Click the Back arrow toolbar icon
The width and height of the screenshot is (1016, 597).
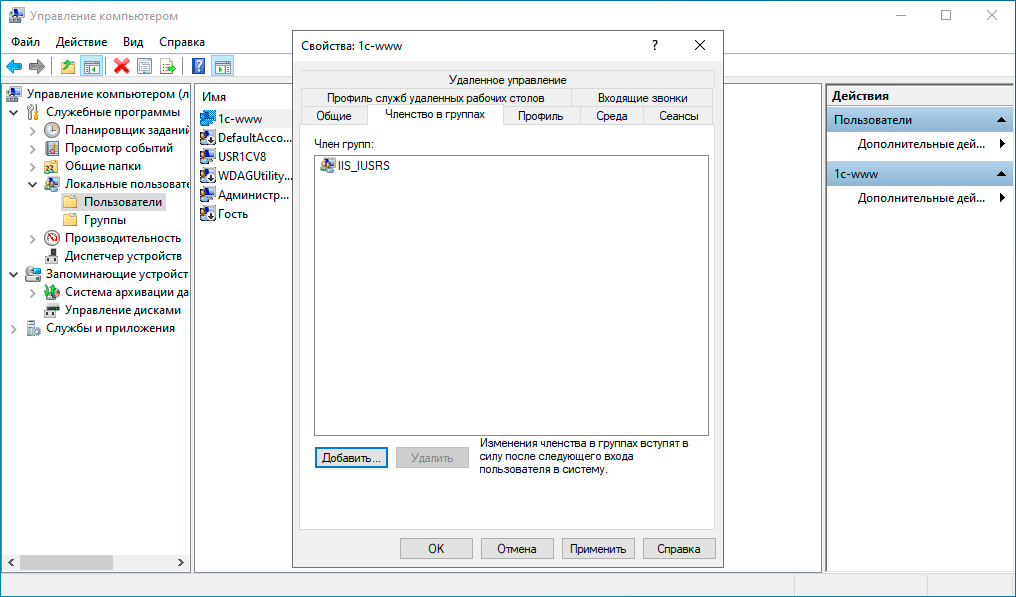[14, 66]
